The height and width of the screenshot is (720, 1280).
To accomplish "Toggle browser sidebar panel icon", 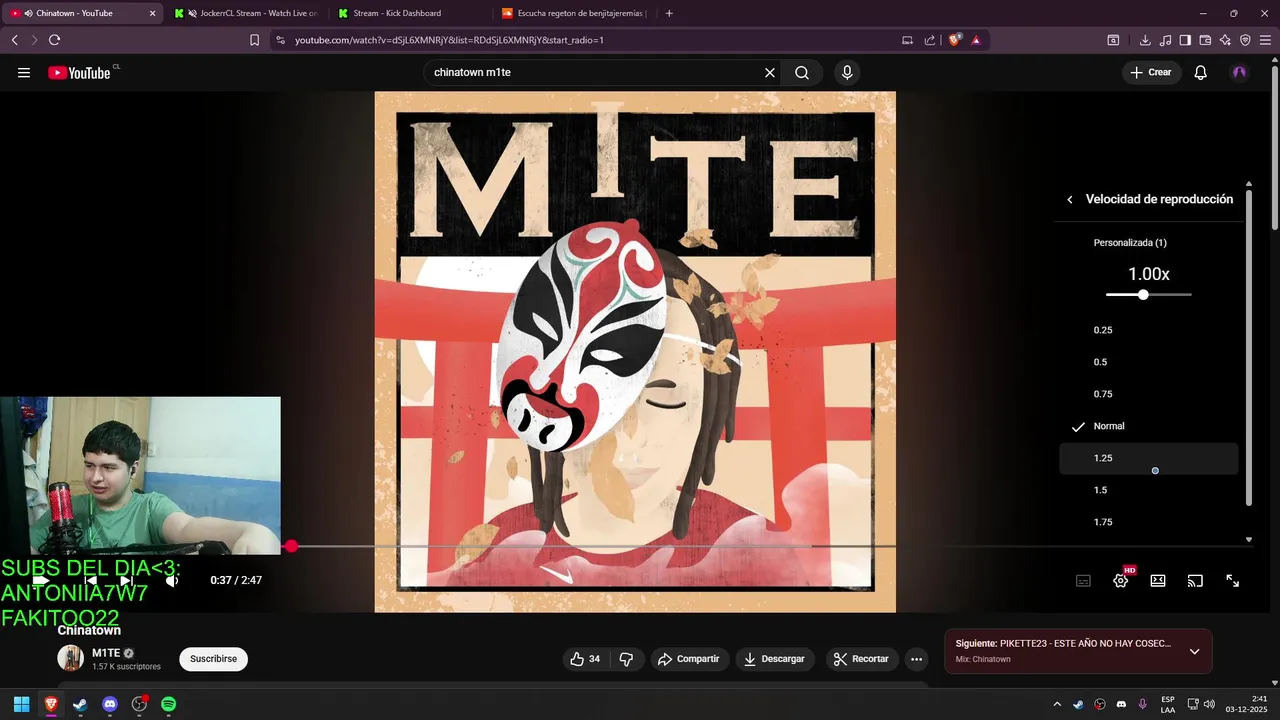I will pos(1185,40).
